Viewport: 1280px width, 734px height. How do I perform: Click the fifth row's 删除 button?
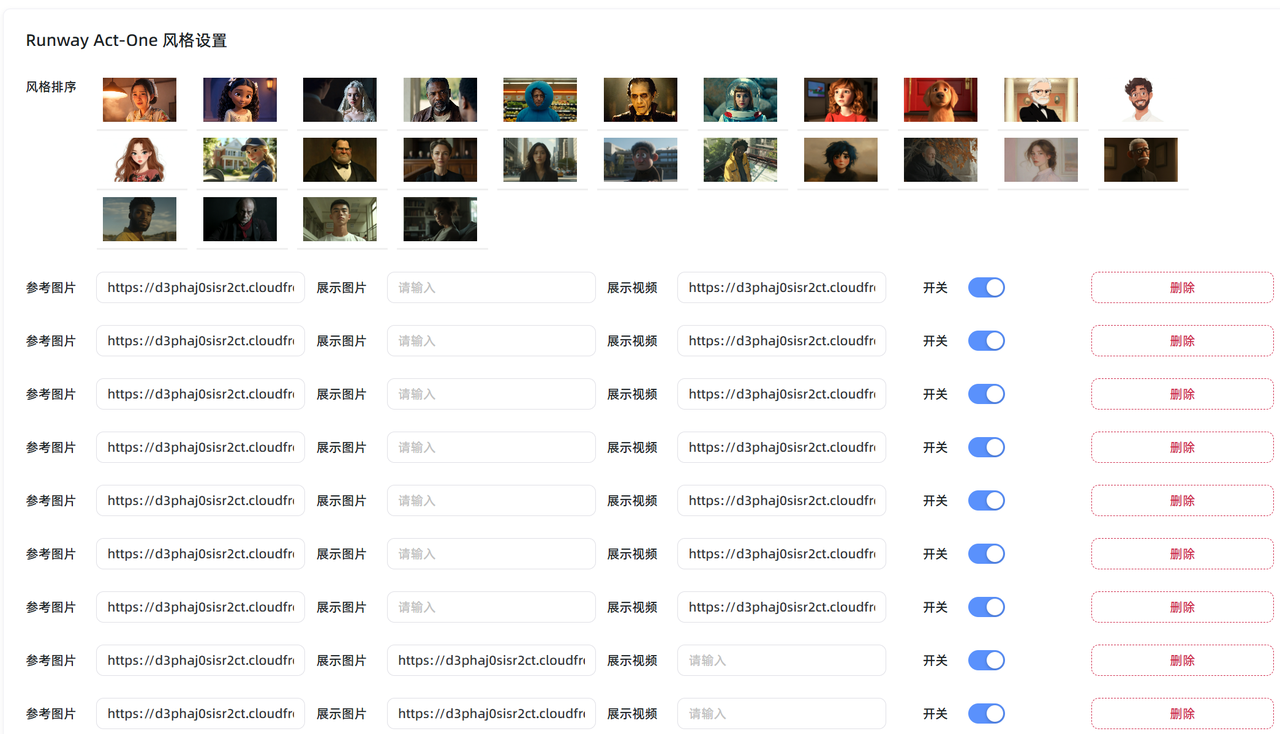click(1182, 500)
